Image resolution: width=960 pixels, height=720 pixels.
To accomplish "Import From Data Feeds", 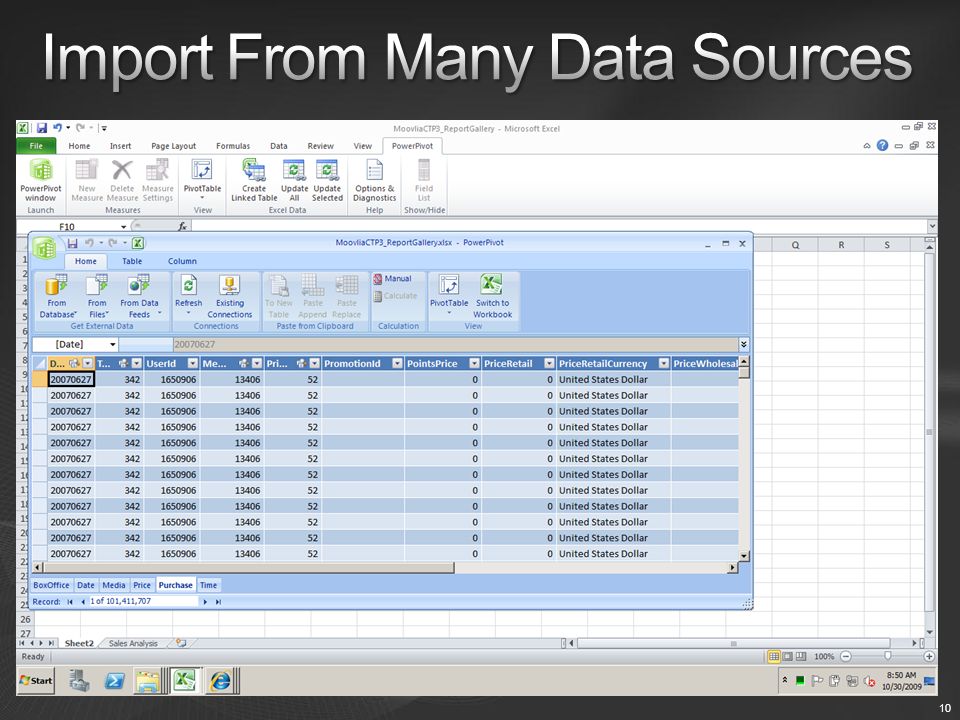I will click(140, 297).
